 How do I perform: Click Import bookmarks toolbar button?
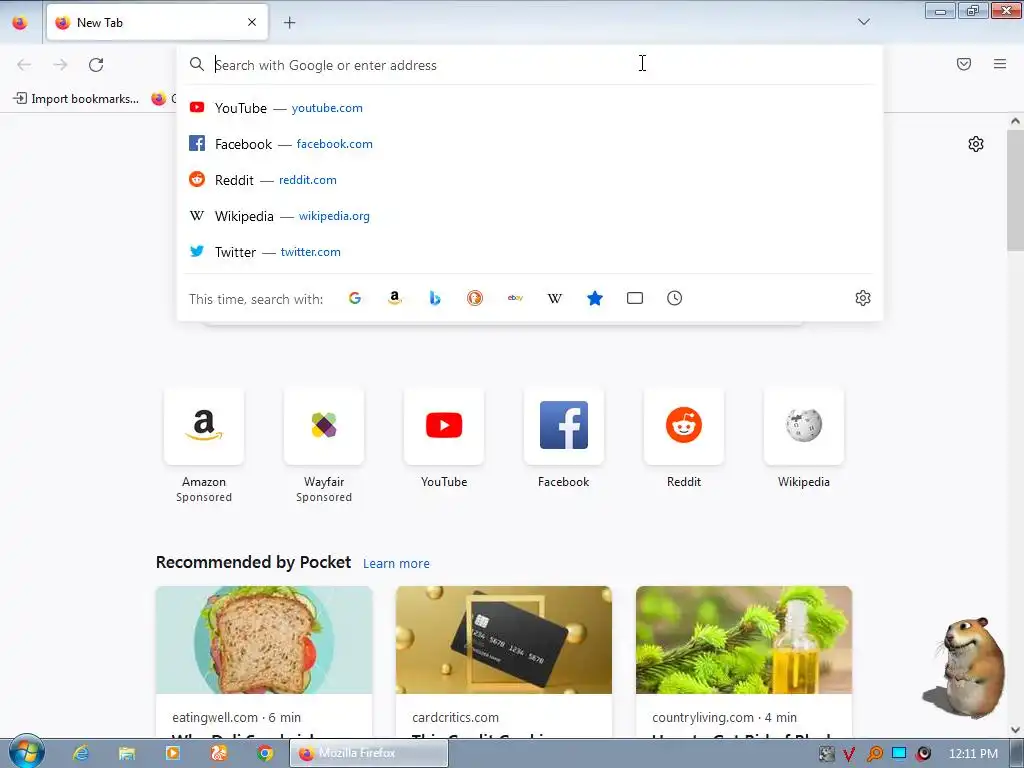click(76, 99)
